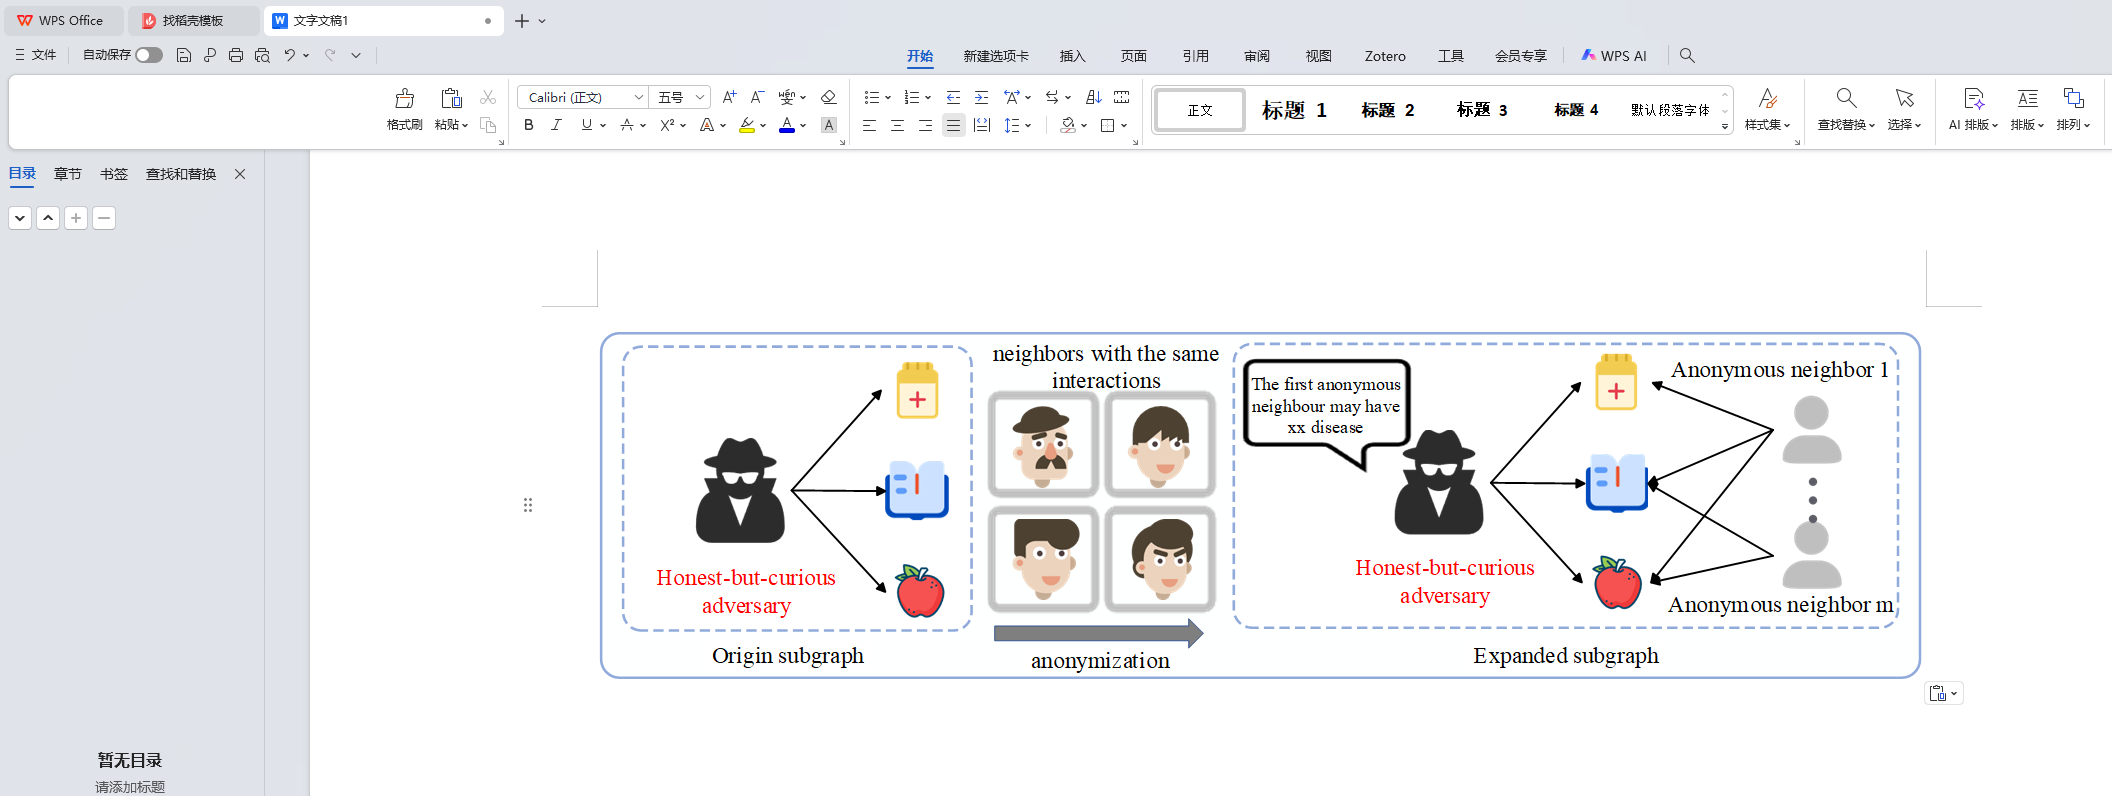The height and width of the screenshot is (796, 2112).
Task: Toggle Strikethrough formatting
Action: tap(627, 125)
